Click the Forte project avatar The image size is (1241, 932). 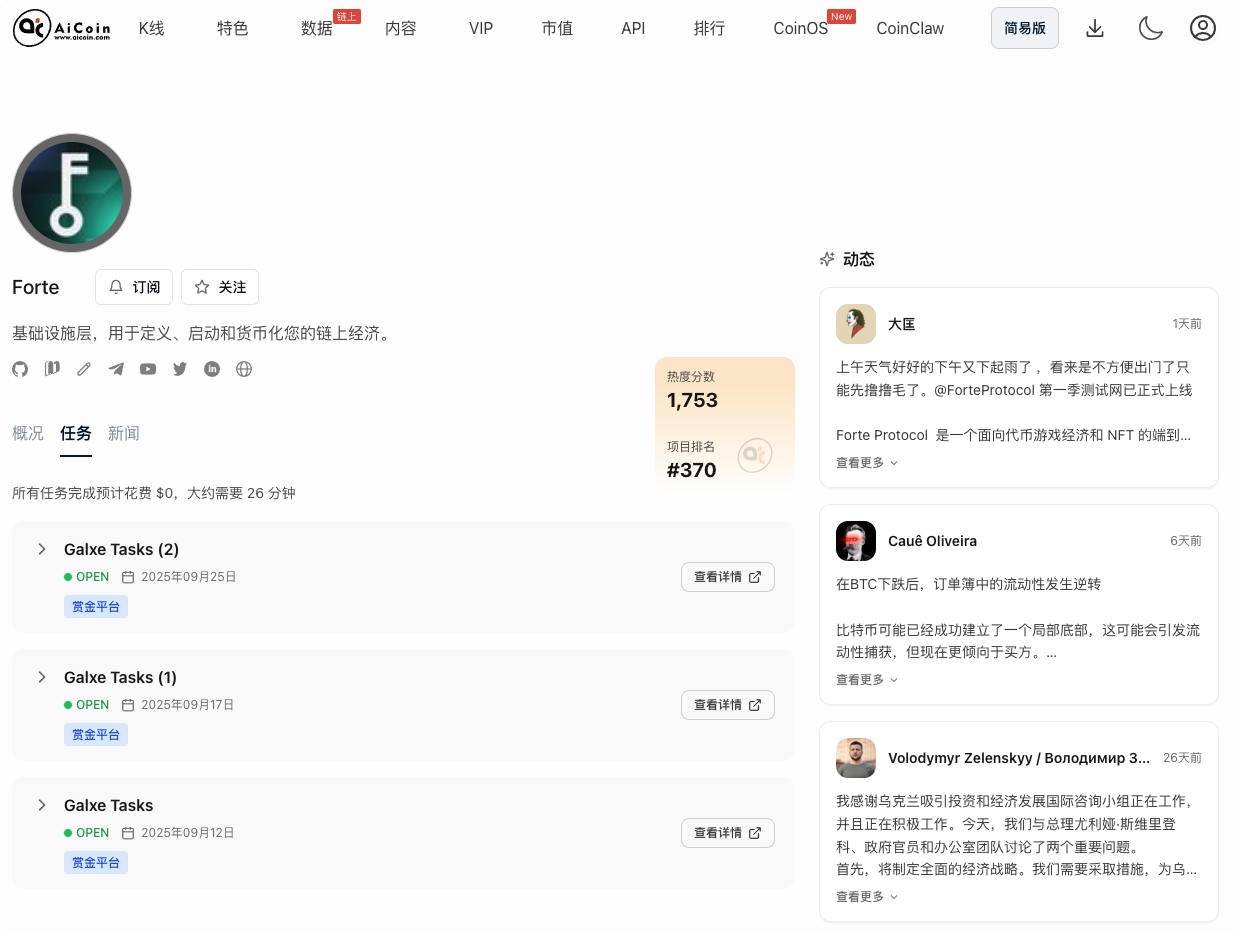pos(72,193)
